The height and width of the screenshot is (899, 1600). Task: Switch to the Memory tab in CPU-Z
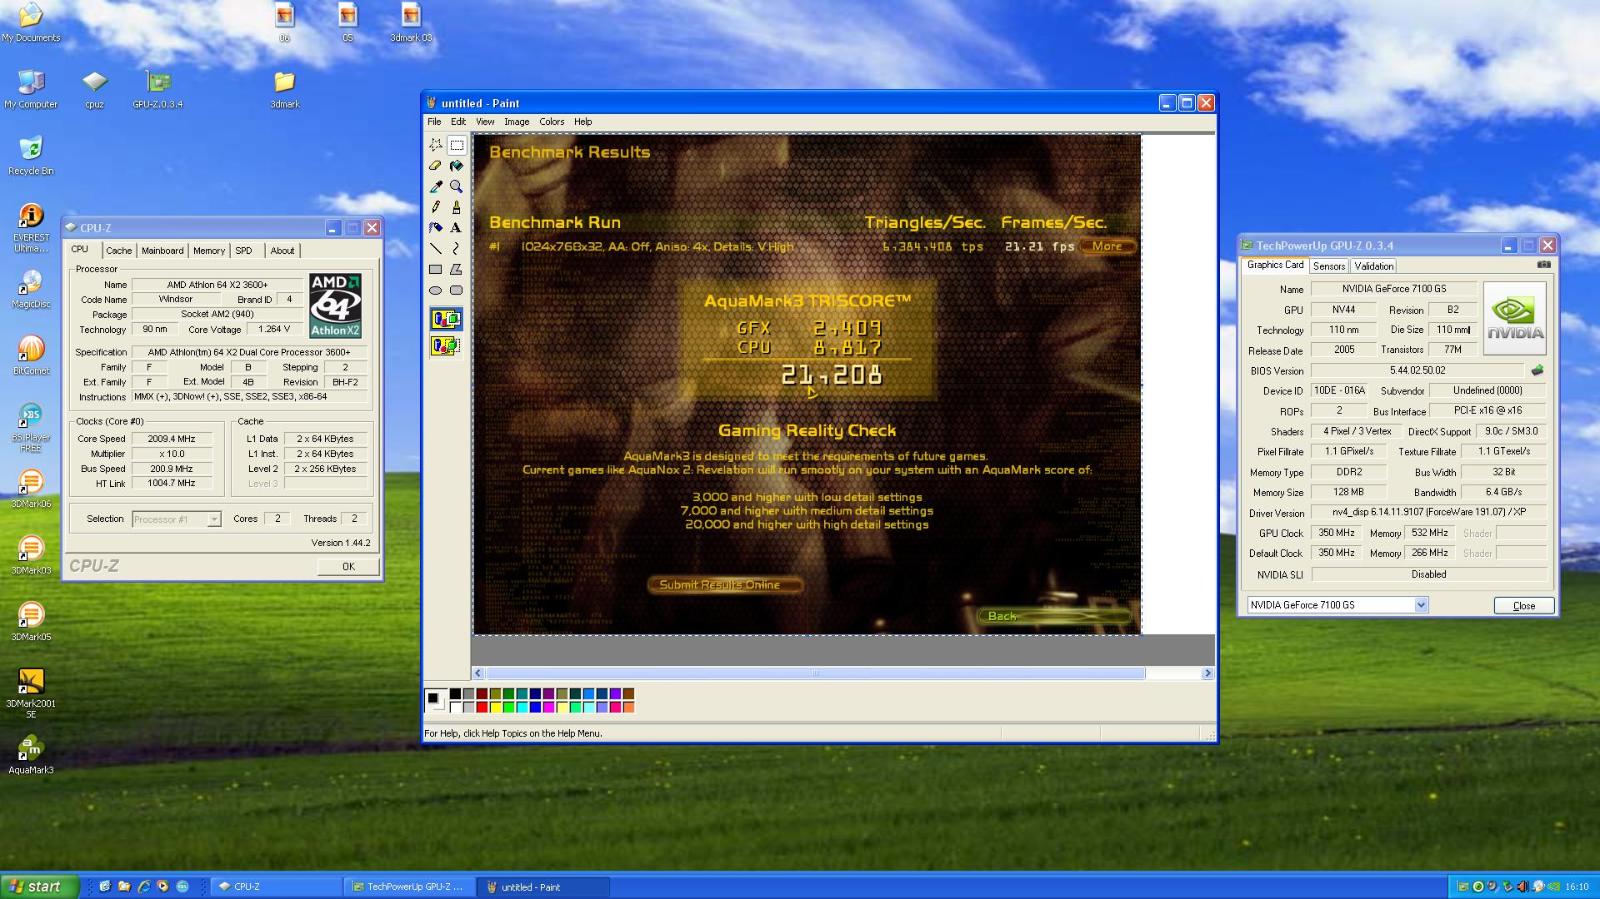click(x=209, y=251)
